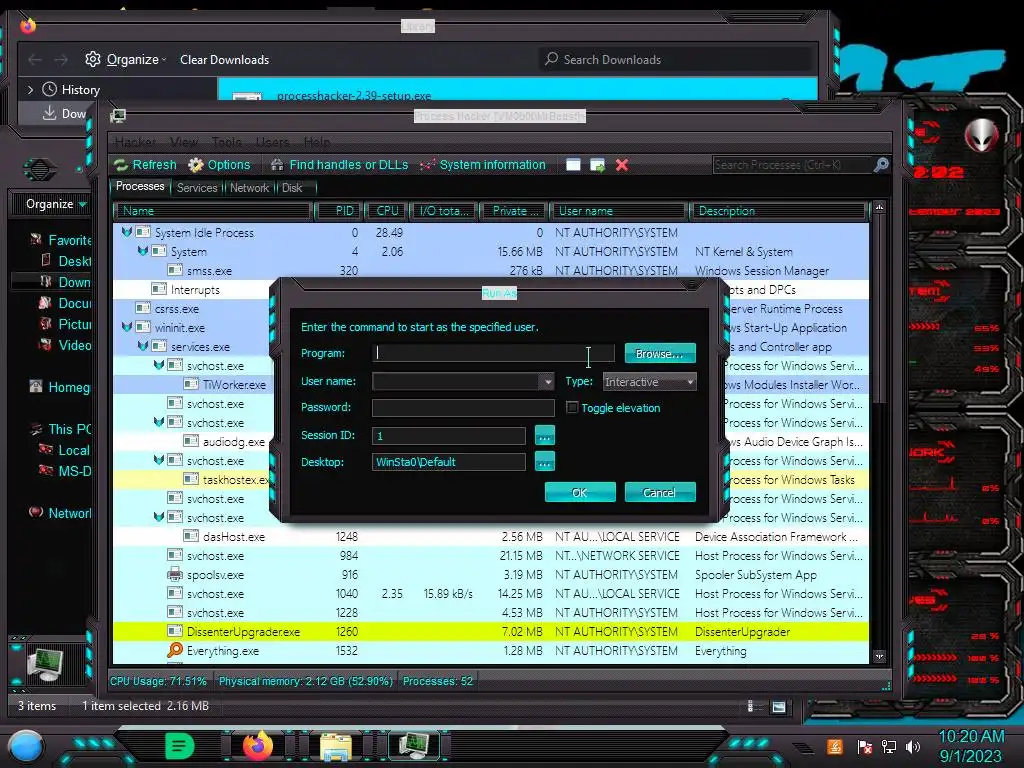
Task: Click the Desktop WinSta0\Default field
Action: coord(449,462)
